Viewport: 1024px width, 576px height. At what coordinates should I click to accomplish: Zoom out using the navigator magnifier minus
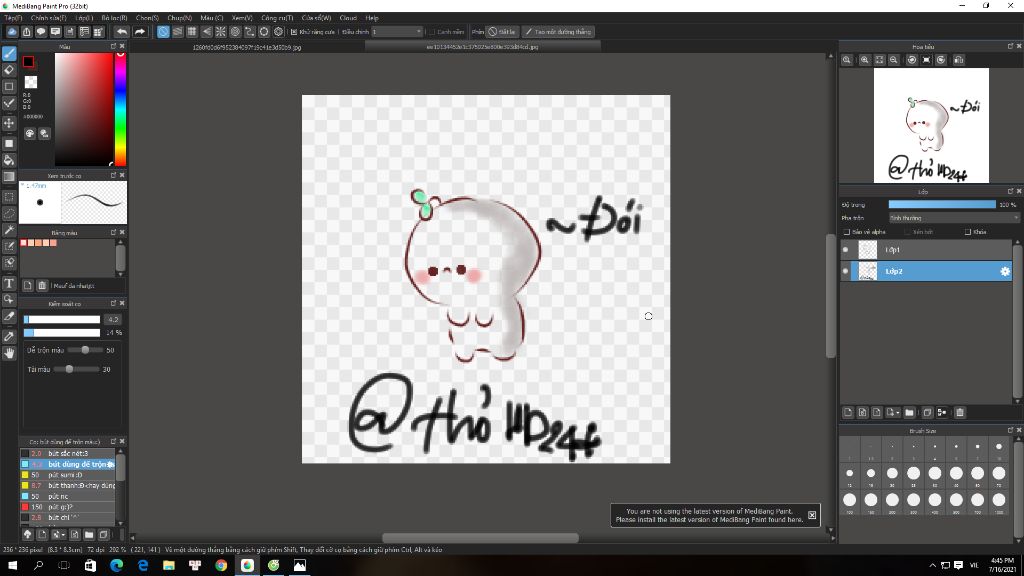click(x=893, y=59)
